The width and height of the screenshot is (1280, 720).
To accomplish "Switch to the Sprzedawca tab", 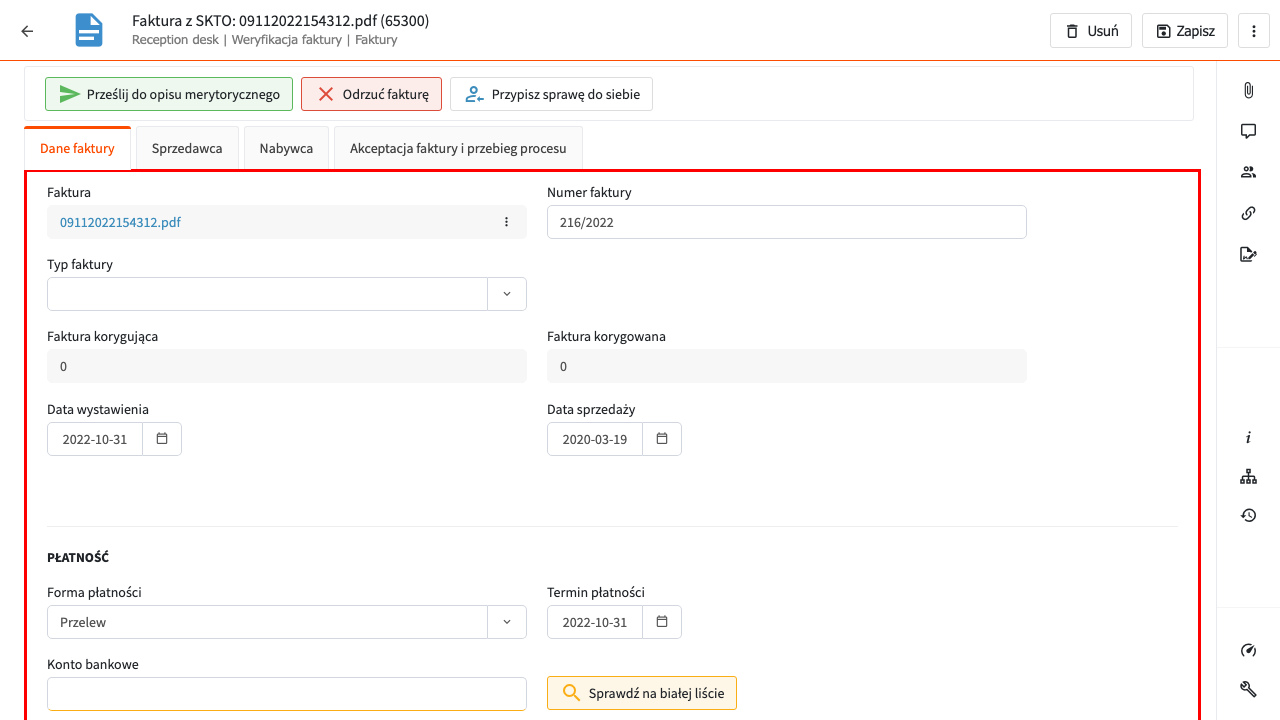I will (x=187, y=148).
